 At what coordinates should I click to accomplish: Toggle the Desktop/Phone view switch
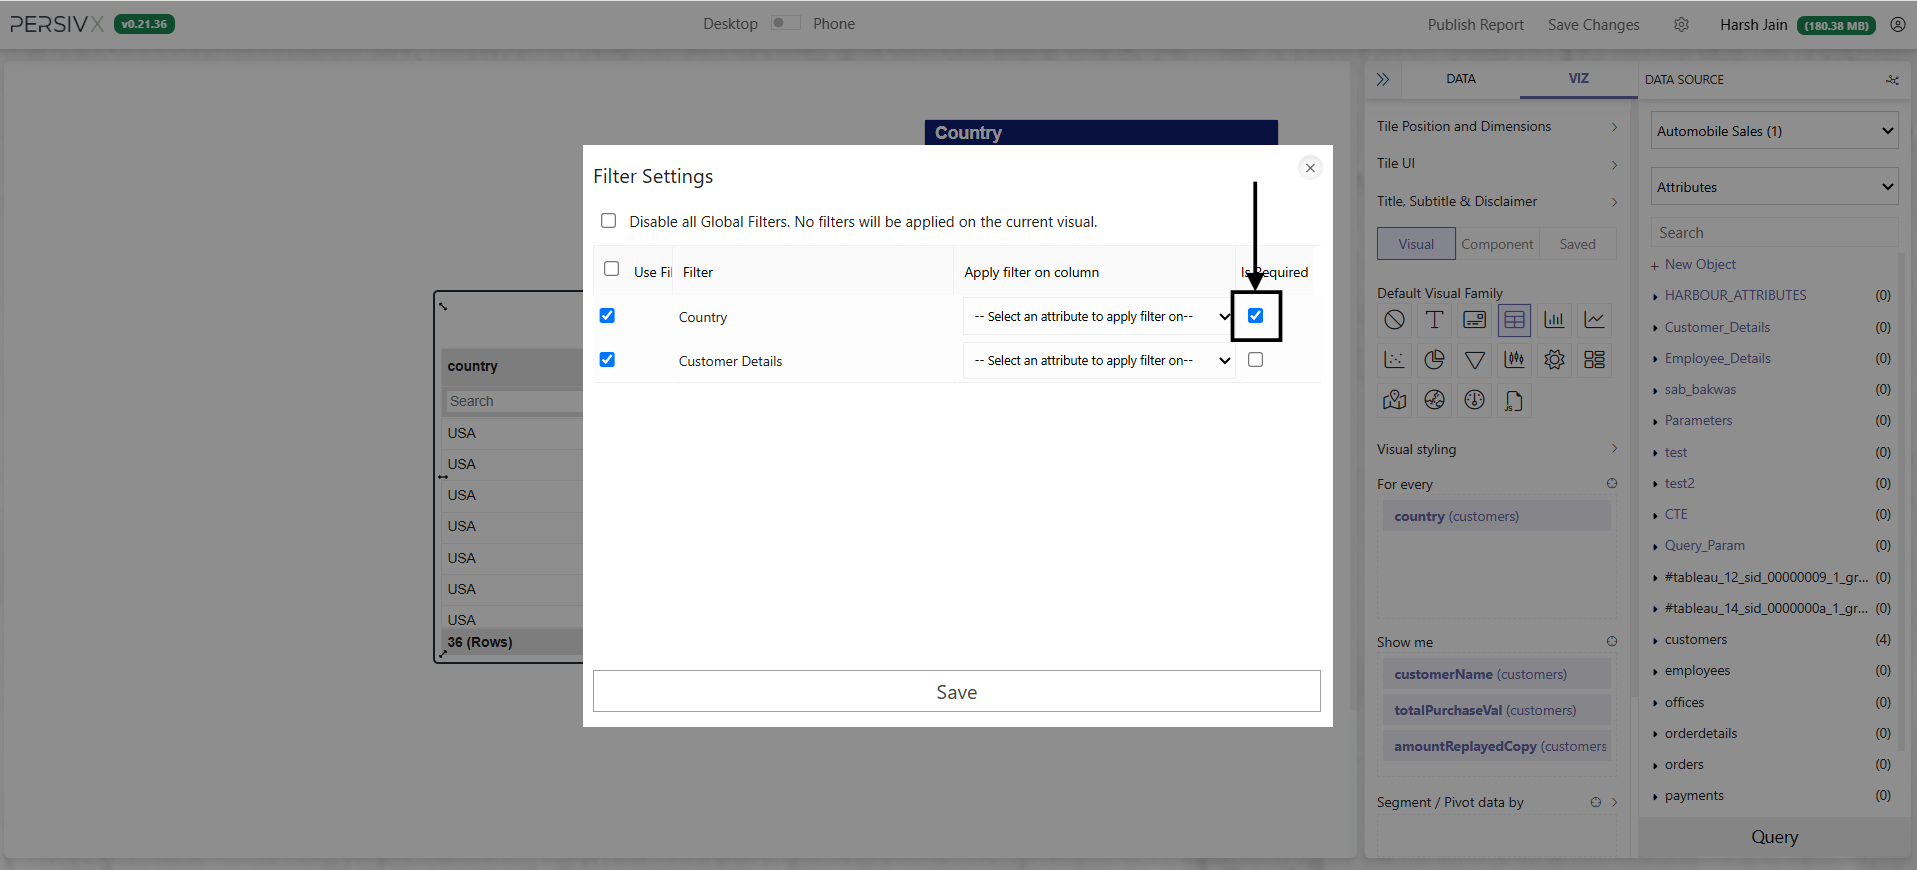click(x=785, y=23)
